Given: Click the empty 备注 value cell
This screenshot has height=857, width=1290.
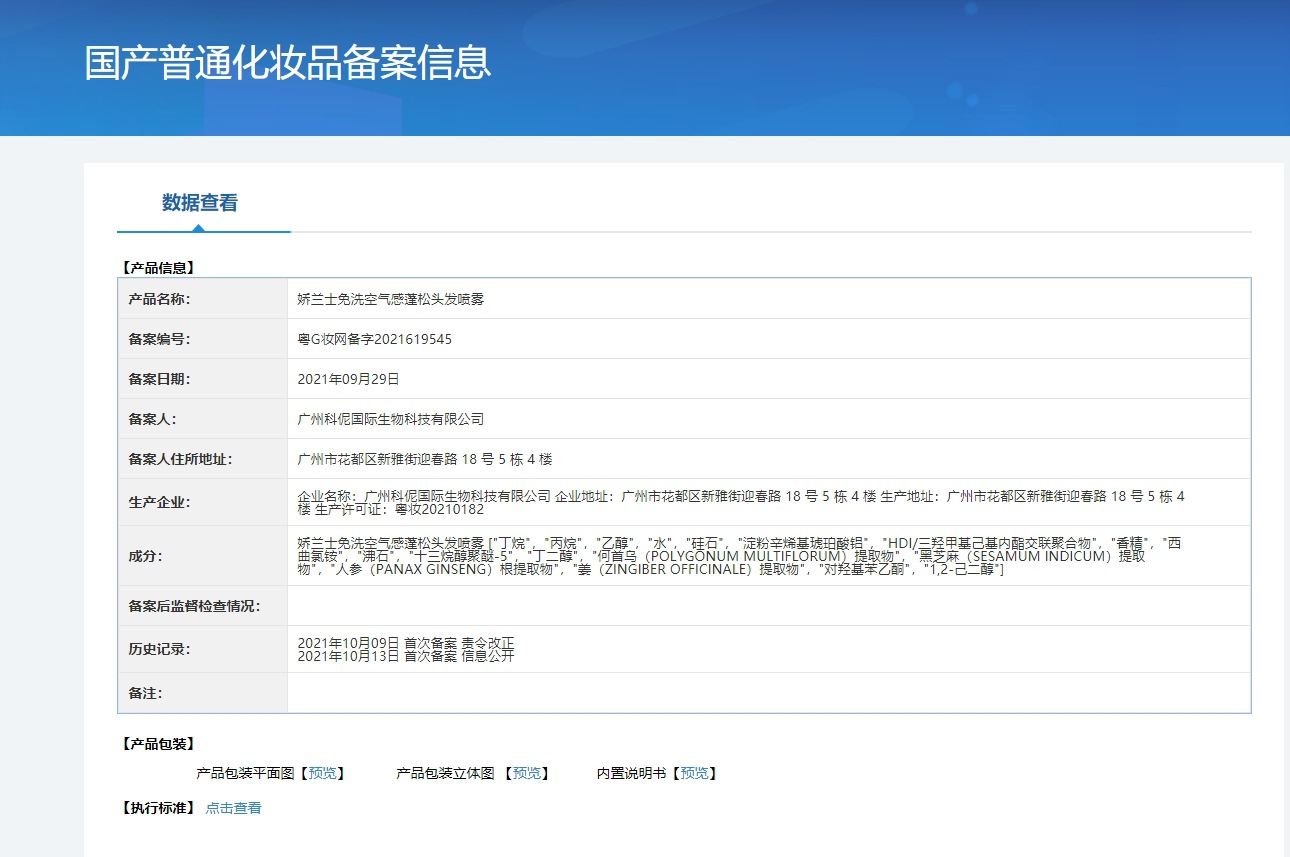Looking at the screenshot, I should (768, 693).
